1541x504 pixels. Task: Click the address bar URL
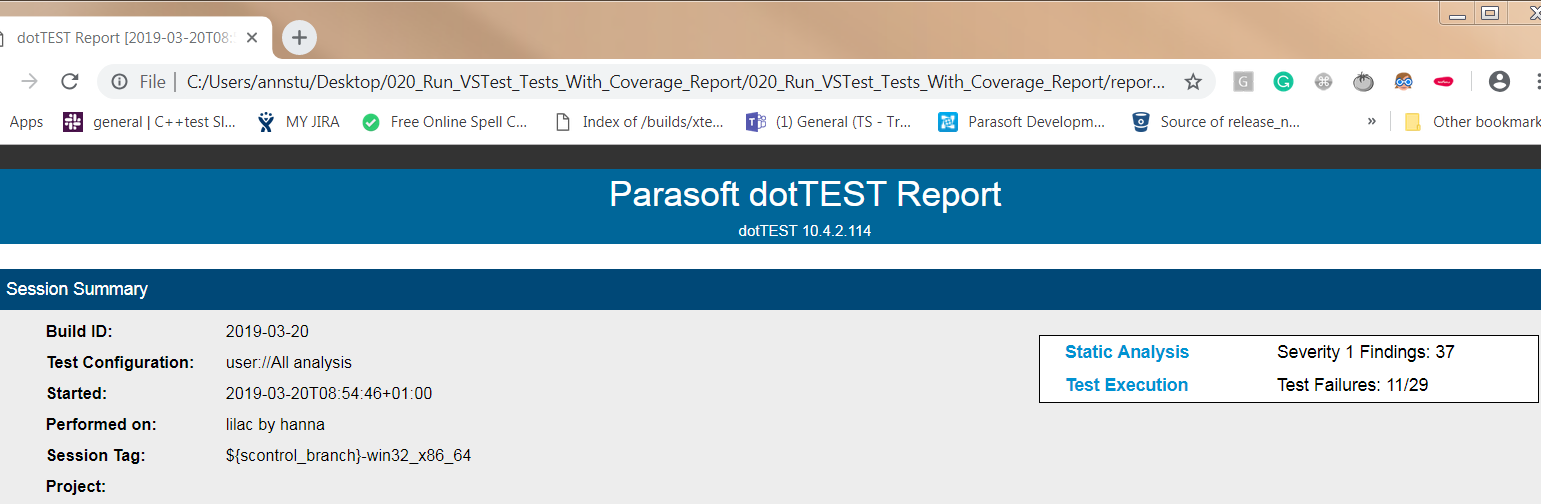click(x=676, y=82)
